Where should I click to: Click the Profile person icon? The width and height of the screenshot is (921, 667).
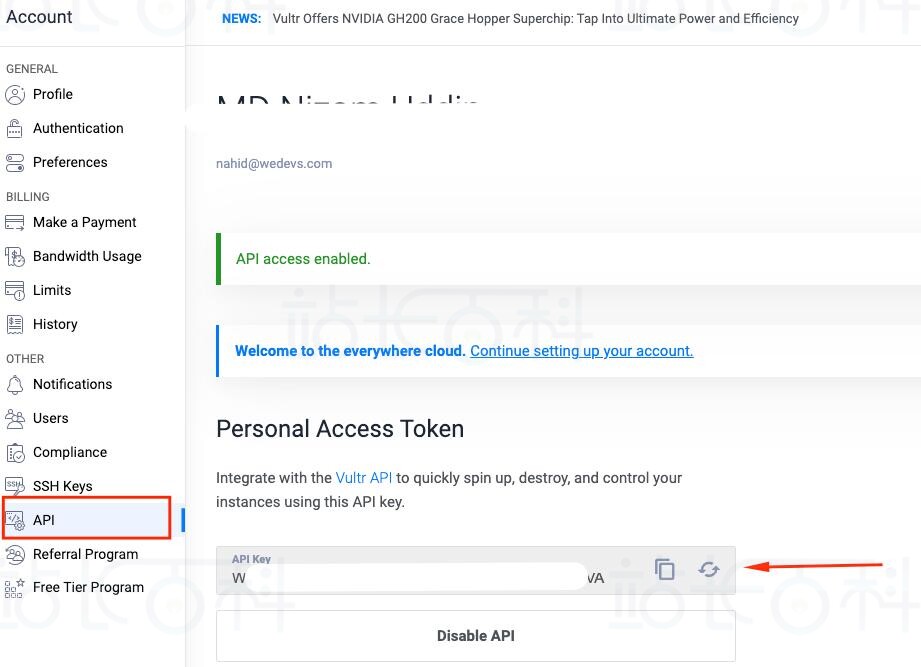tap(14, 94)
